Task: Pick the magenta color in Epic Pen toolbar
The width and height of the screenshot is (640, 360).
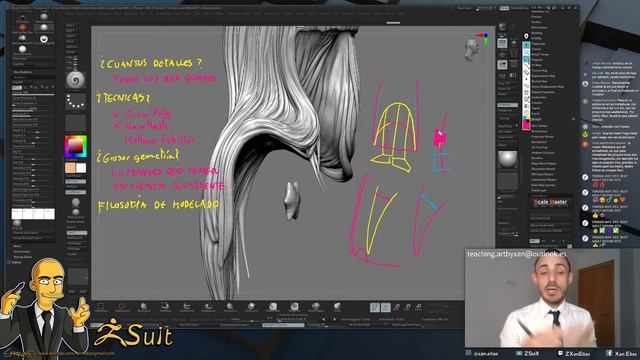Action: pos(526,124)
